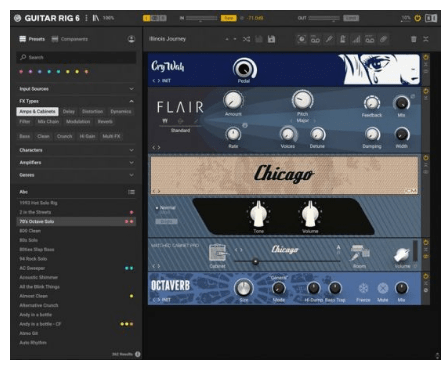Click the Multi FX tag button
447x365 pixels.
[111, 136]
